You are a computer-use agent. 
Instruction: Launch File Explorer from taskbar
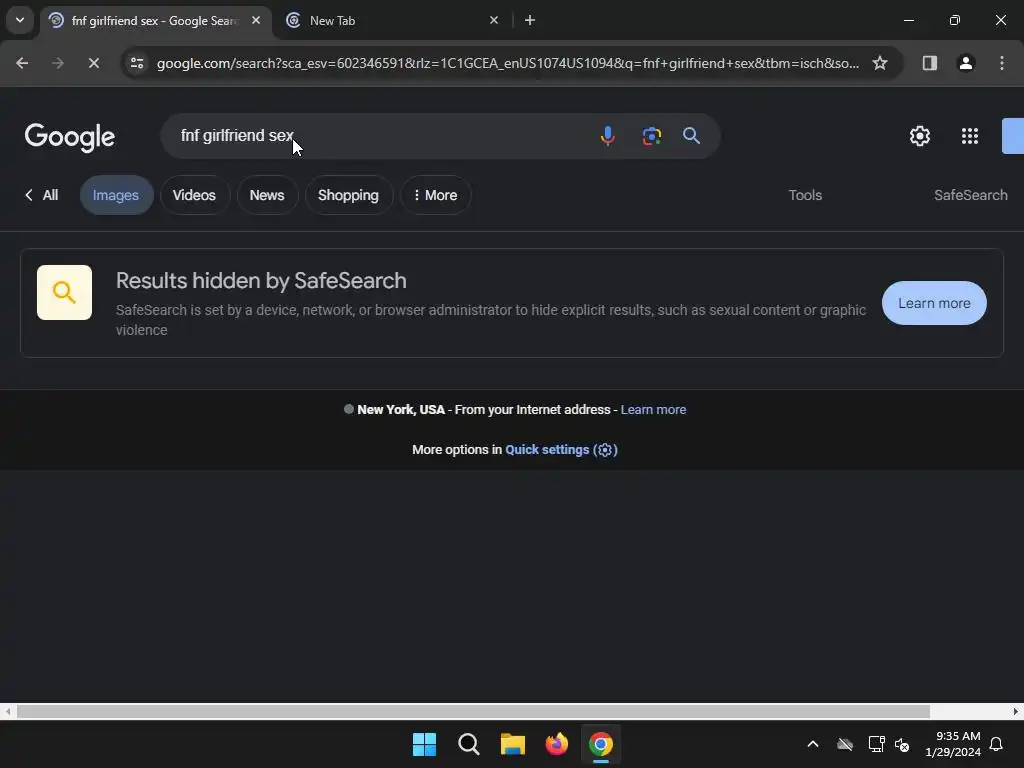[513, 744]
